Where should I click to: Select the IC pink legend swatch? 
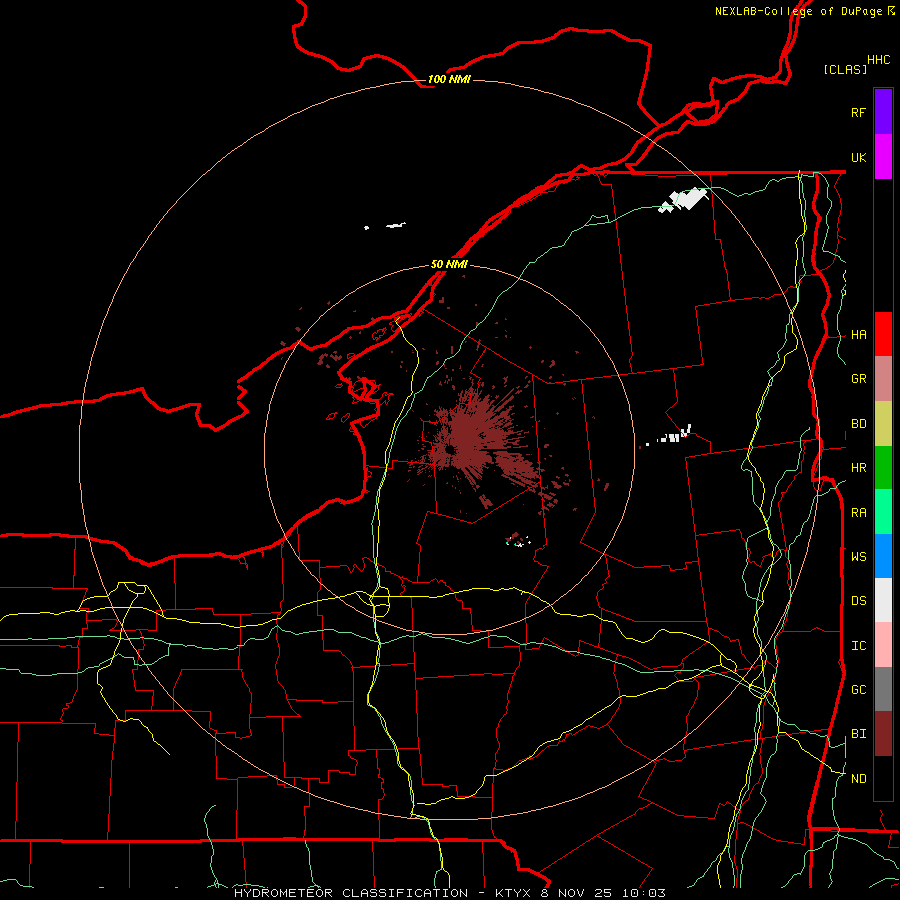pos(883,645)
